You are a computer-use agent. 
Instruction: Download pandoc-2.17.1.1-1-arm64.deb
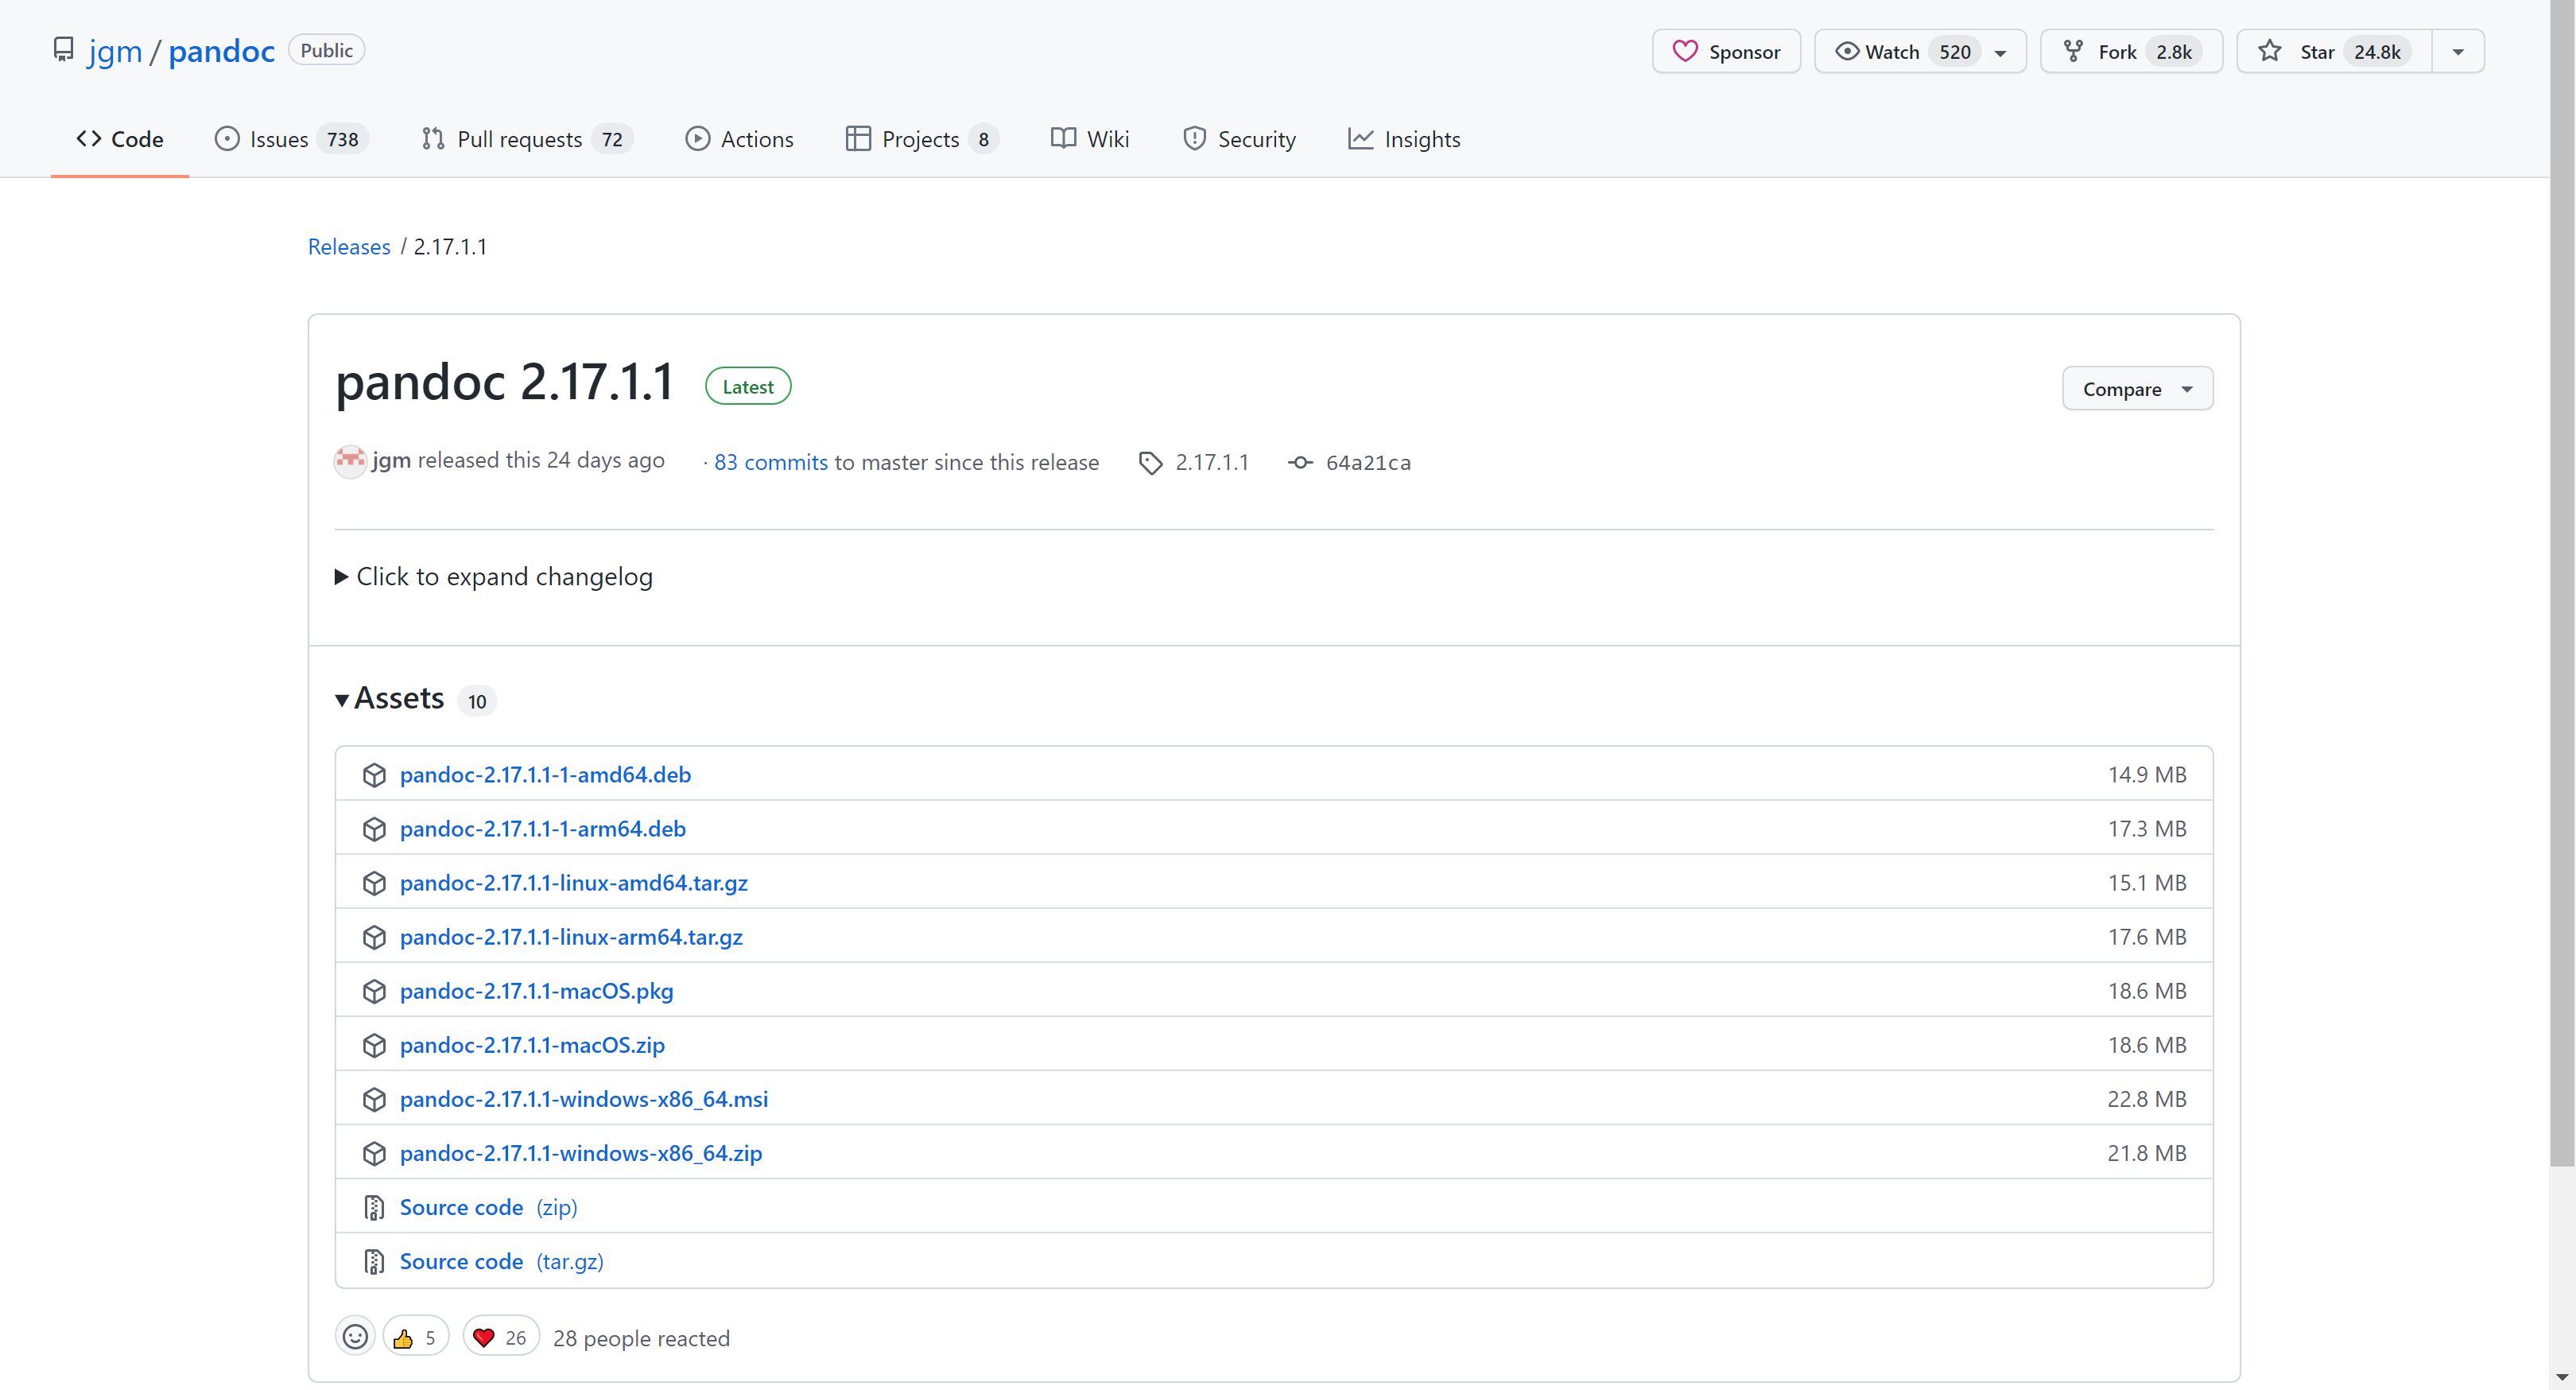(543, 828)
